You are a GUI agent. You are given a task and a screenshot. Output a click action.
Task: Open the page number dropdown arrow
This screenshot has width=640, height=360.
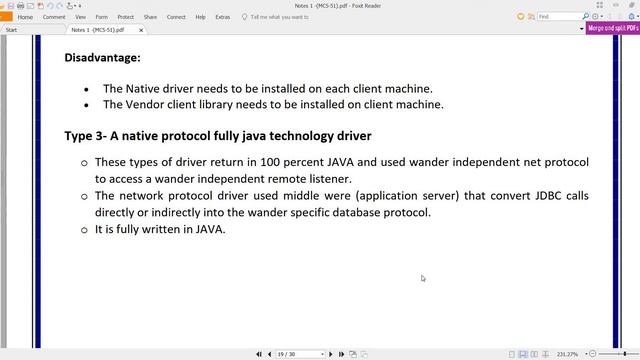point(322,354)
